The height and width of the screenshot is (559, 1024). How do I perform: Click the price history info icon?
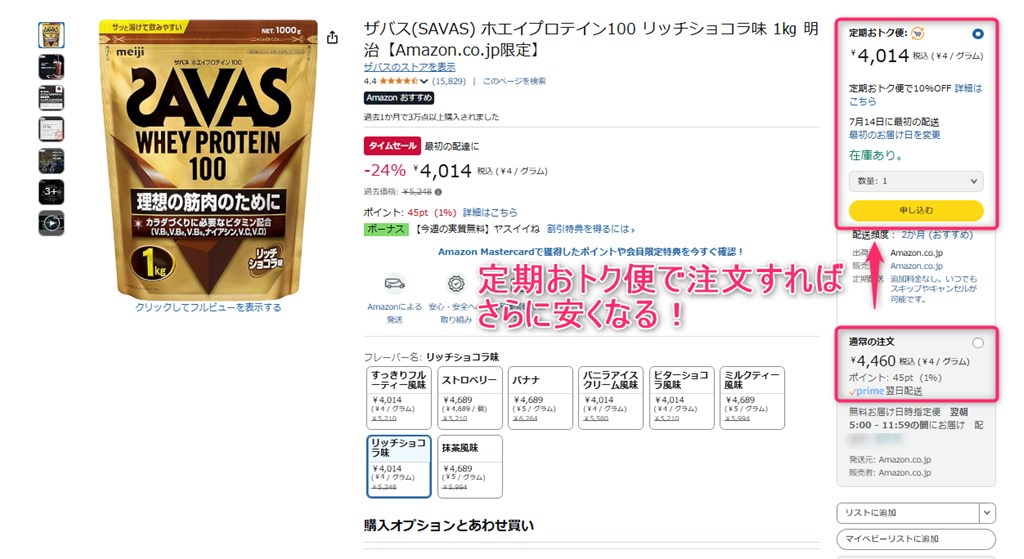[438, 192]
